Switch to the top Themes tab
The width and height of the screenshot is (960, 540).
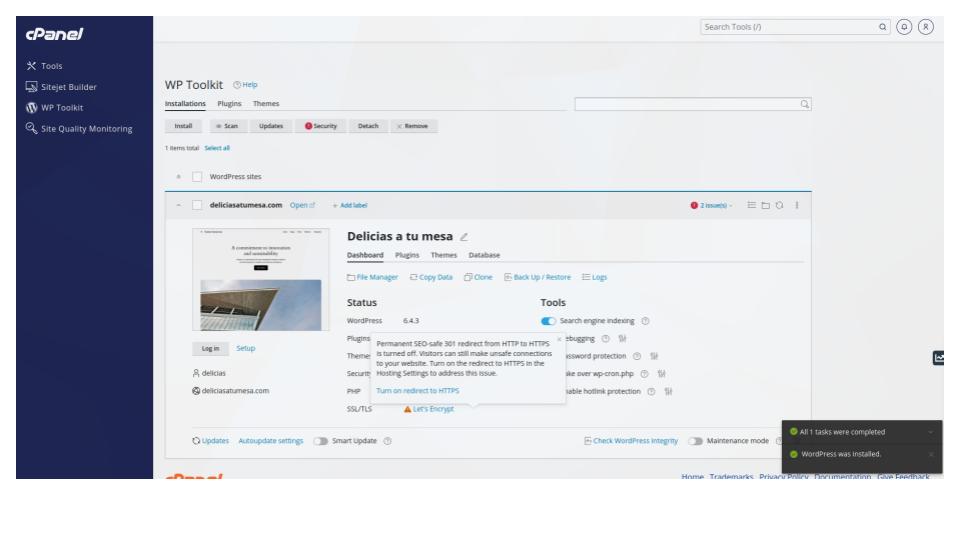266,103
